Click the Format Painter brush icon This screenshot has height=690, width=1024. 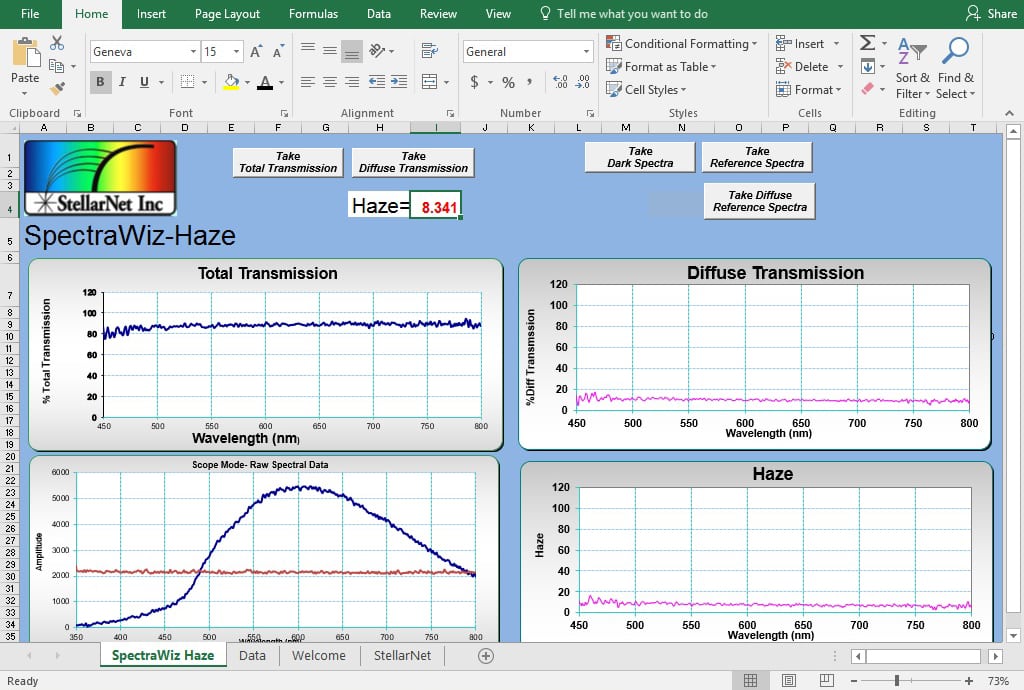[x=57, y=87]
